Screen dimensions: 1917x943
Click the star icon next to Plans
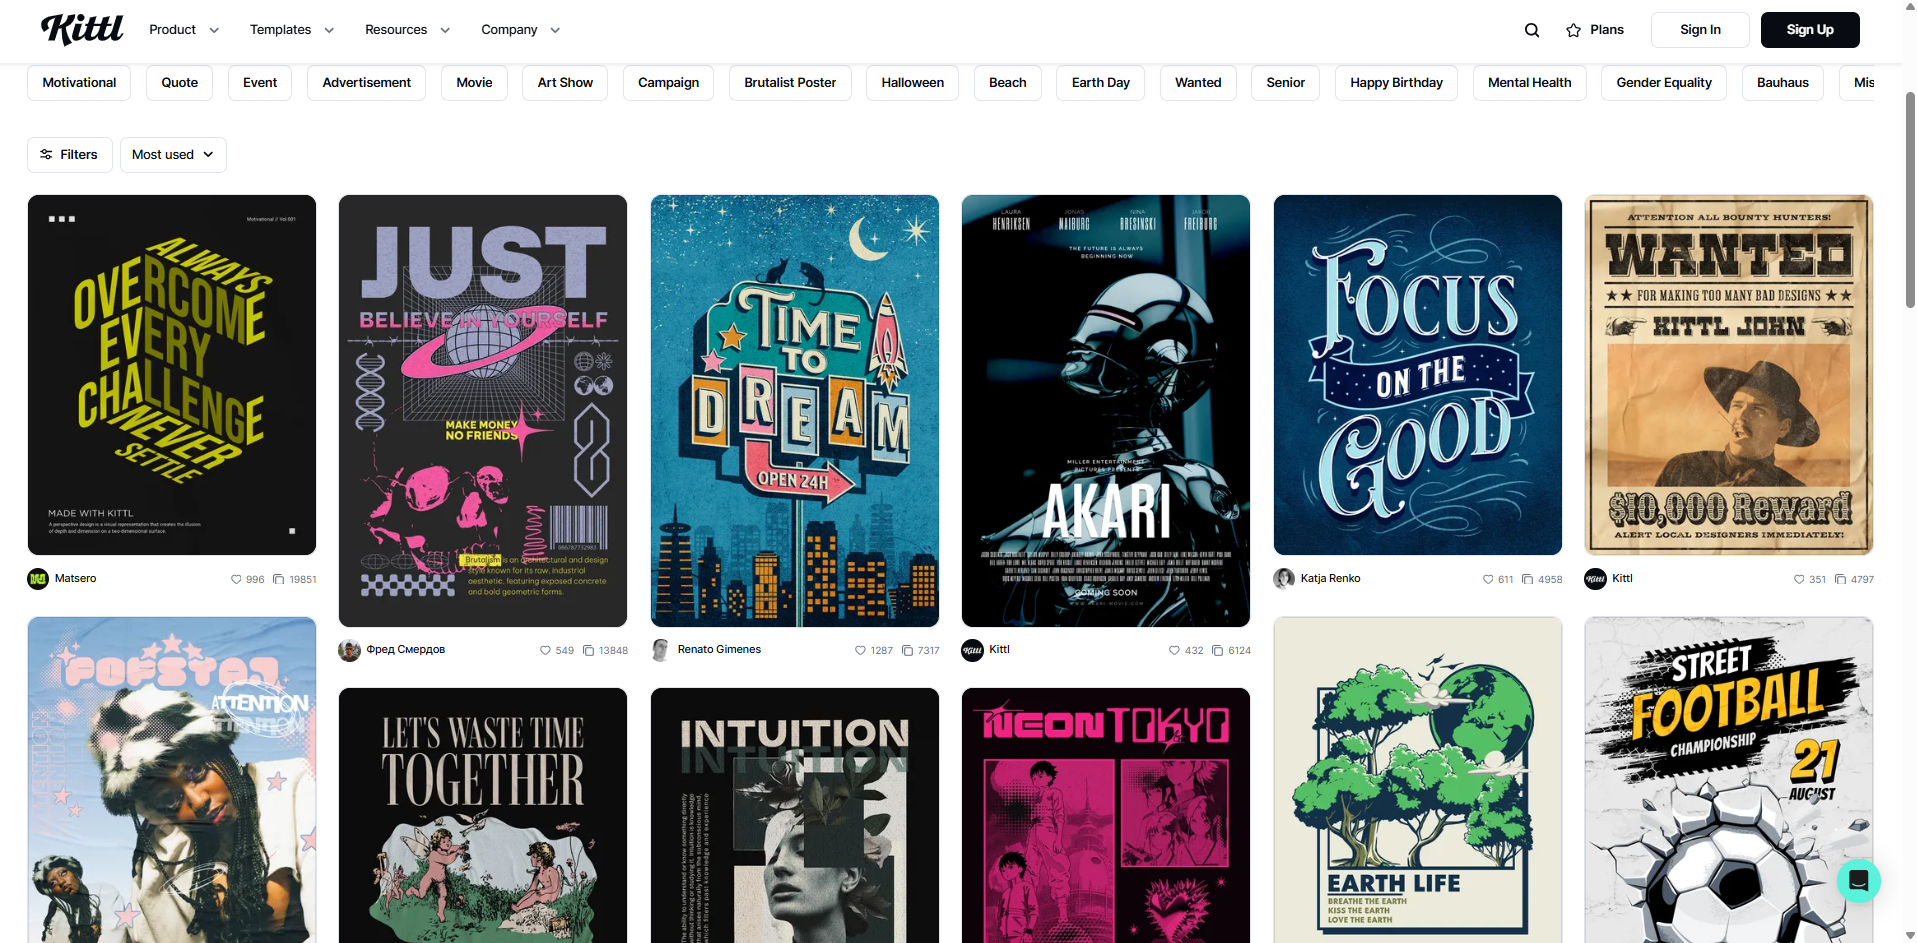point(1572,29)
